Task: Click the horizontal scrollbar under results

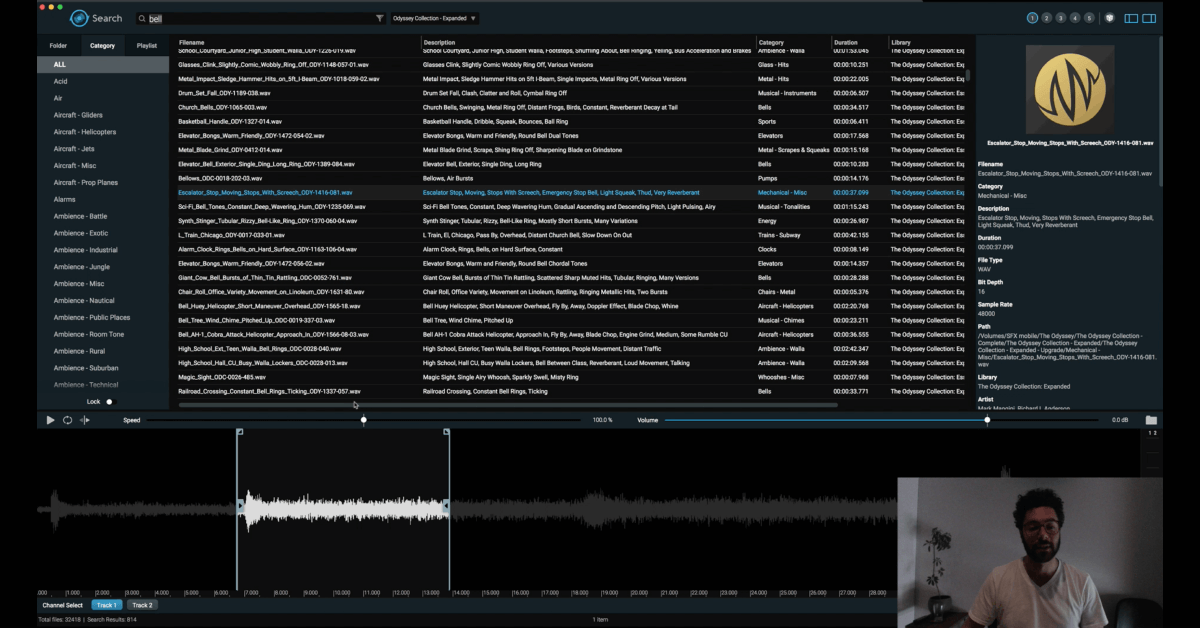Action: click(x=508, y=405)
